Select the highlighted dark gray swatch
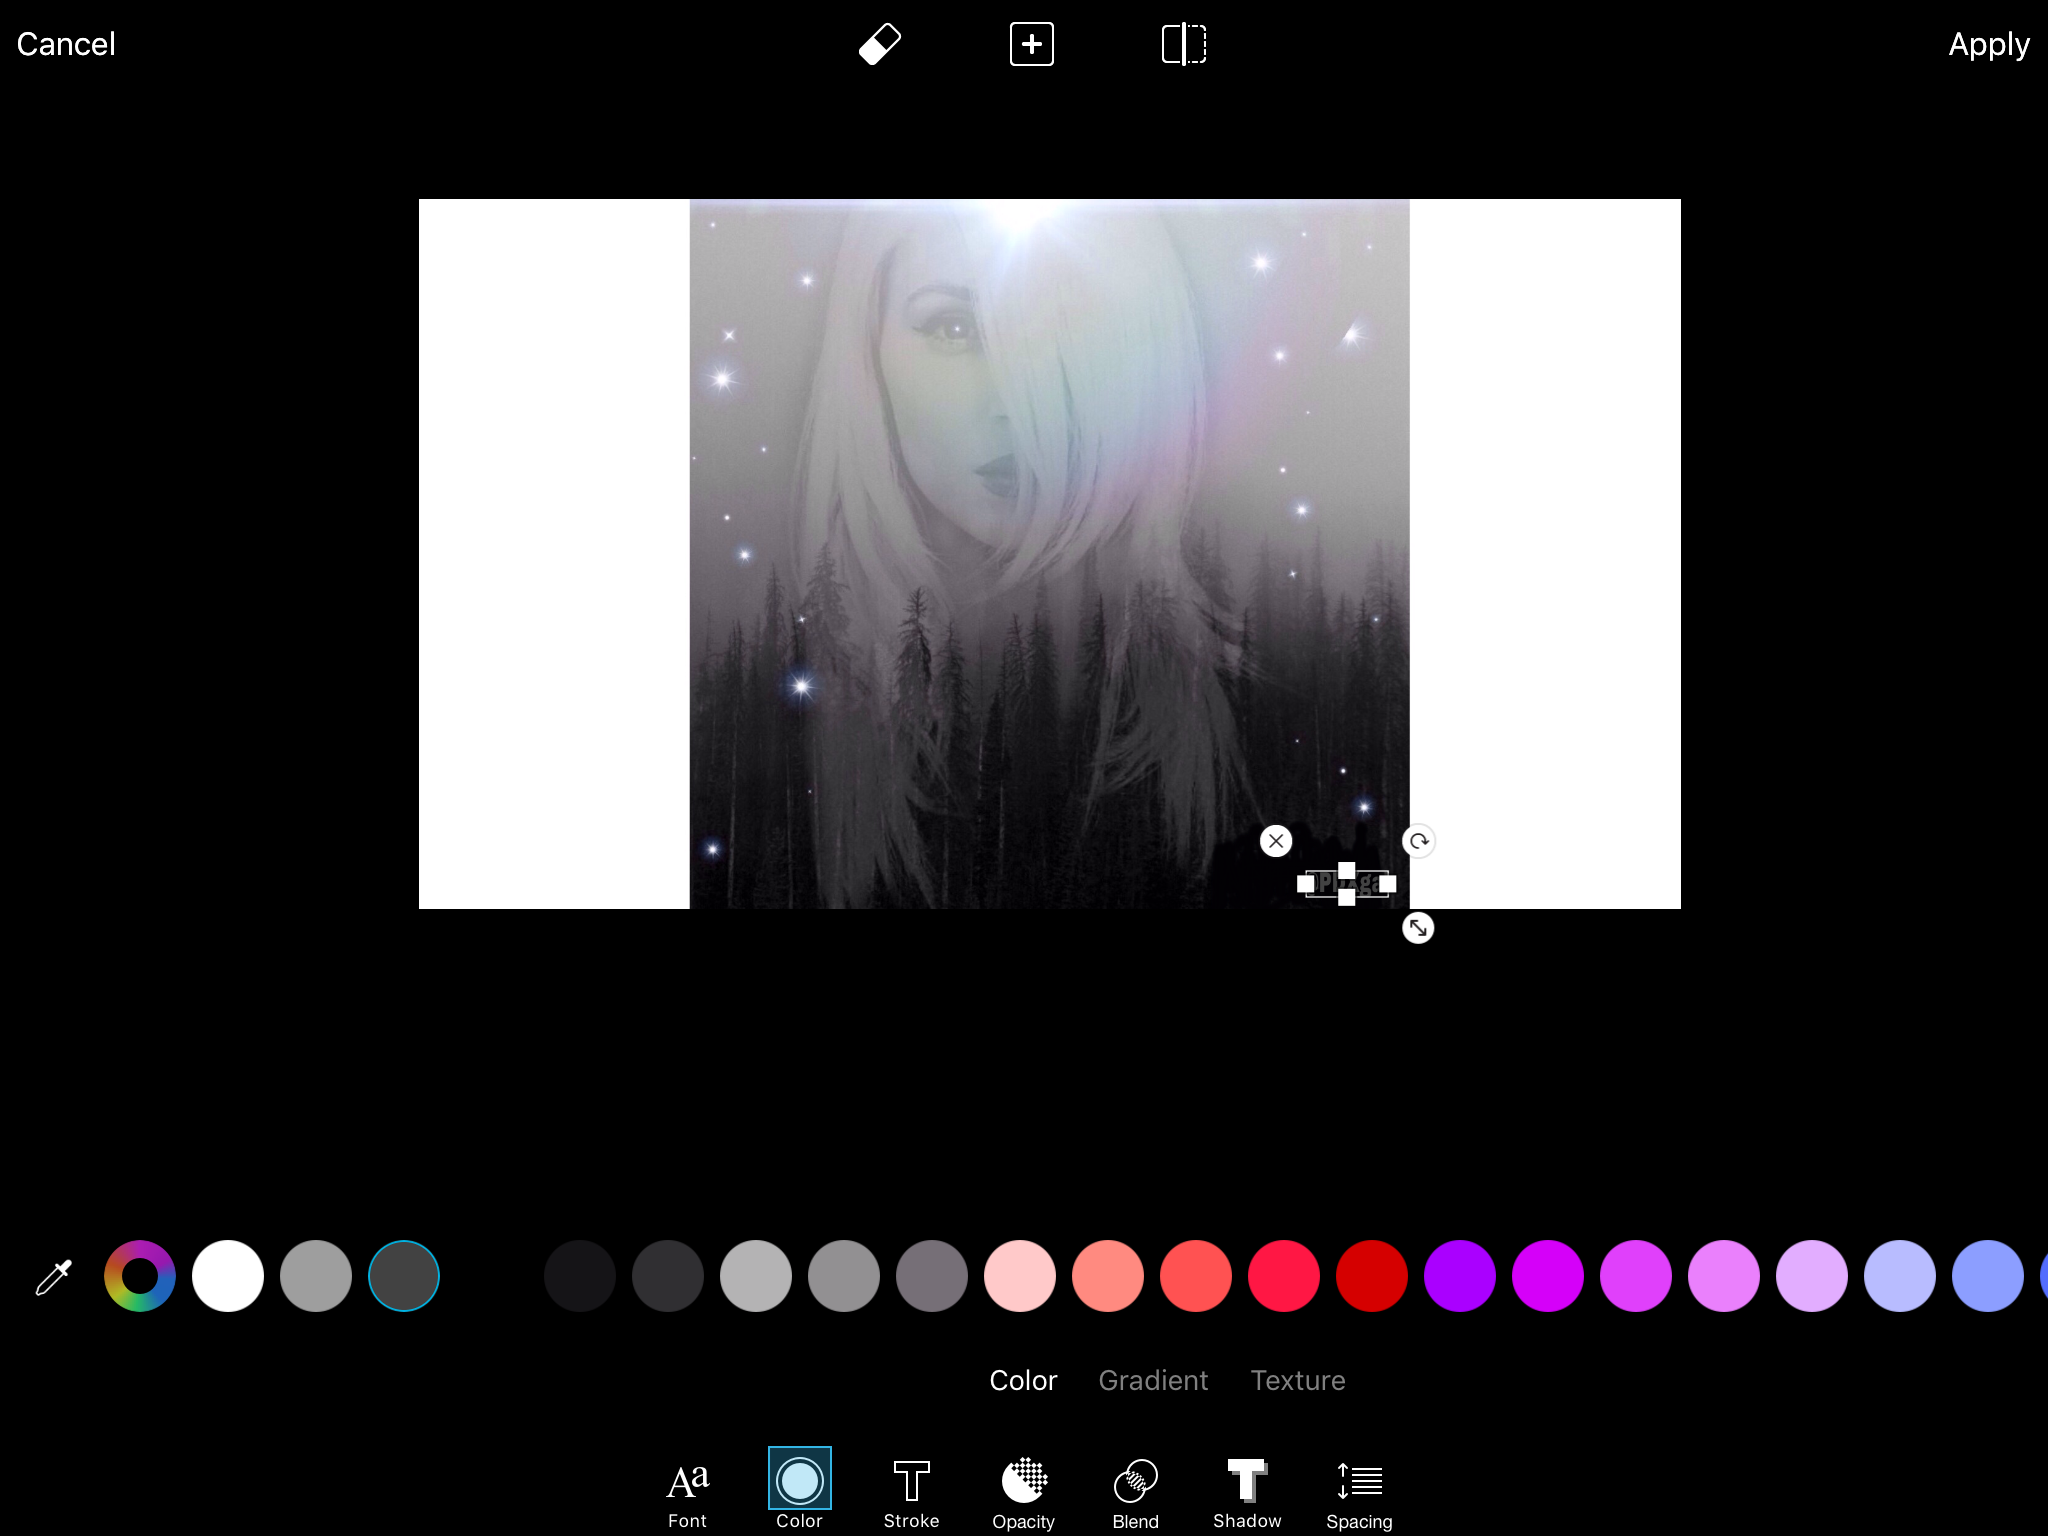The height and width of the screenshot is (1536, 2048). click(404, 1276)
